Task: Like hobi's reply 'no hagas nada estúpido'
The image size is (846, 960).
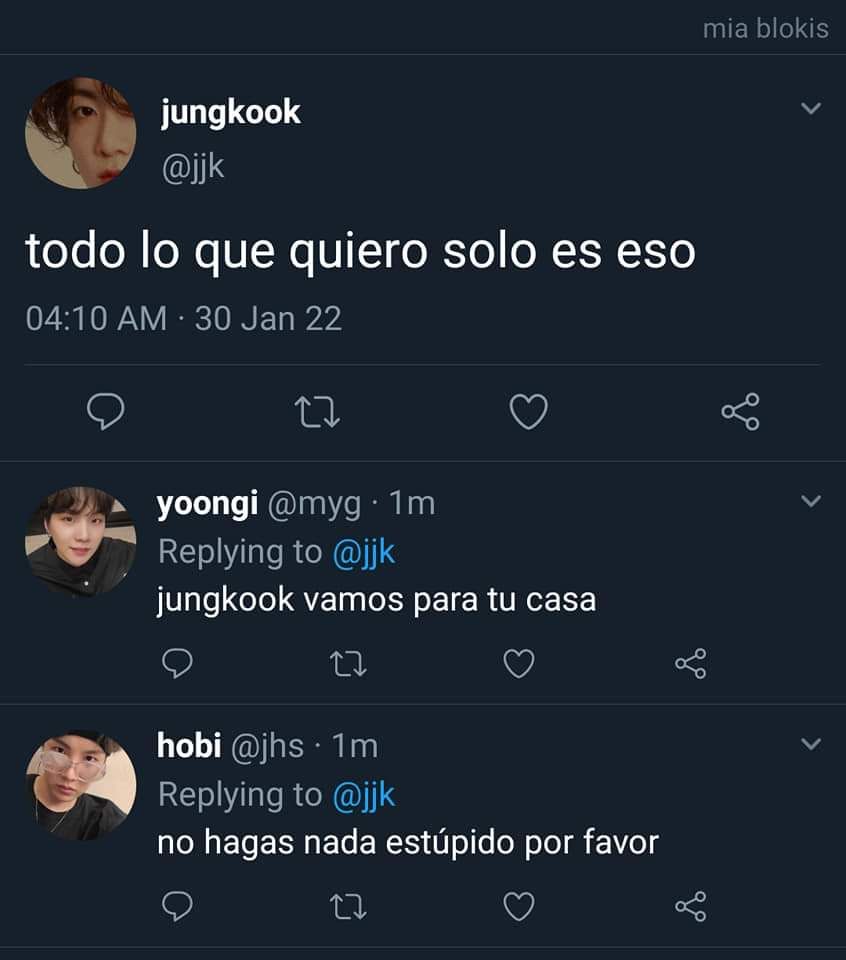Action: pyautogui.click(x=519, y=907)
